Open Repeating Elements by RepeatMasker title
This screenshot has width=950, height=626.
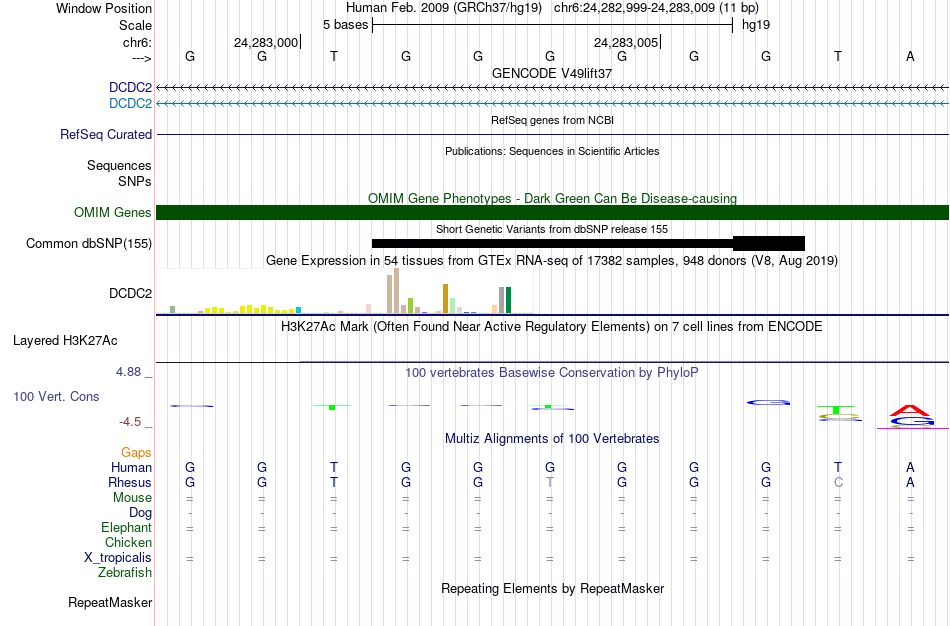[x=553, y=588]
